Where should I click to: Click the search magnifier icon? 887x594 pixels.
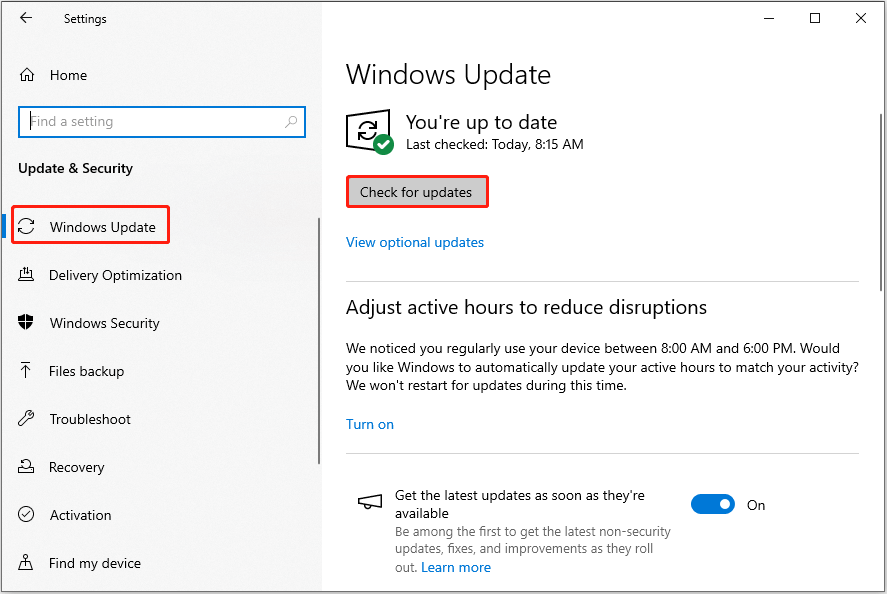pyautogui.click(x=291, y=122)
